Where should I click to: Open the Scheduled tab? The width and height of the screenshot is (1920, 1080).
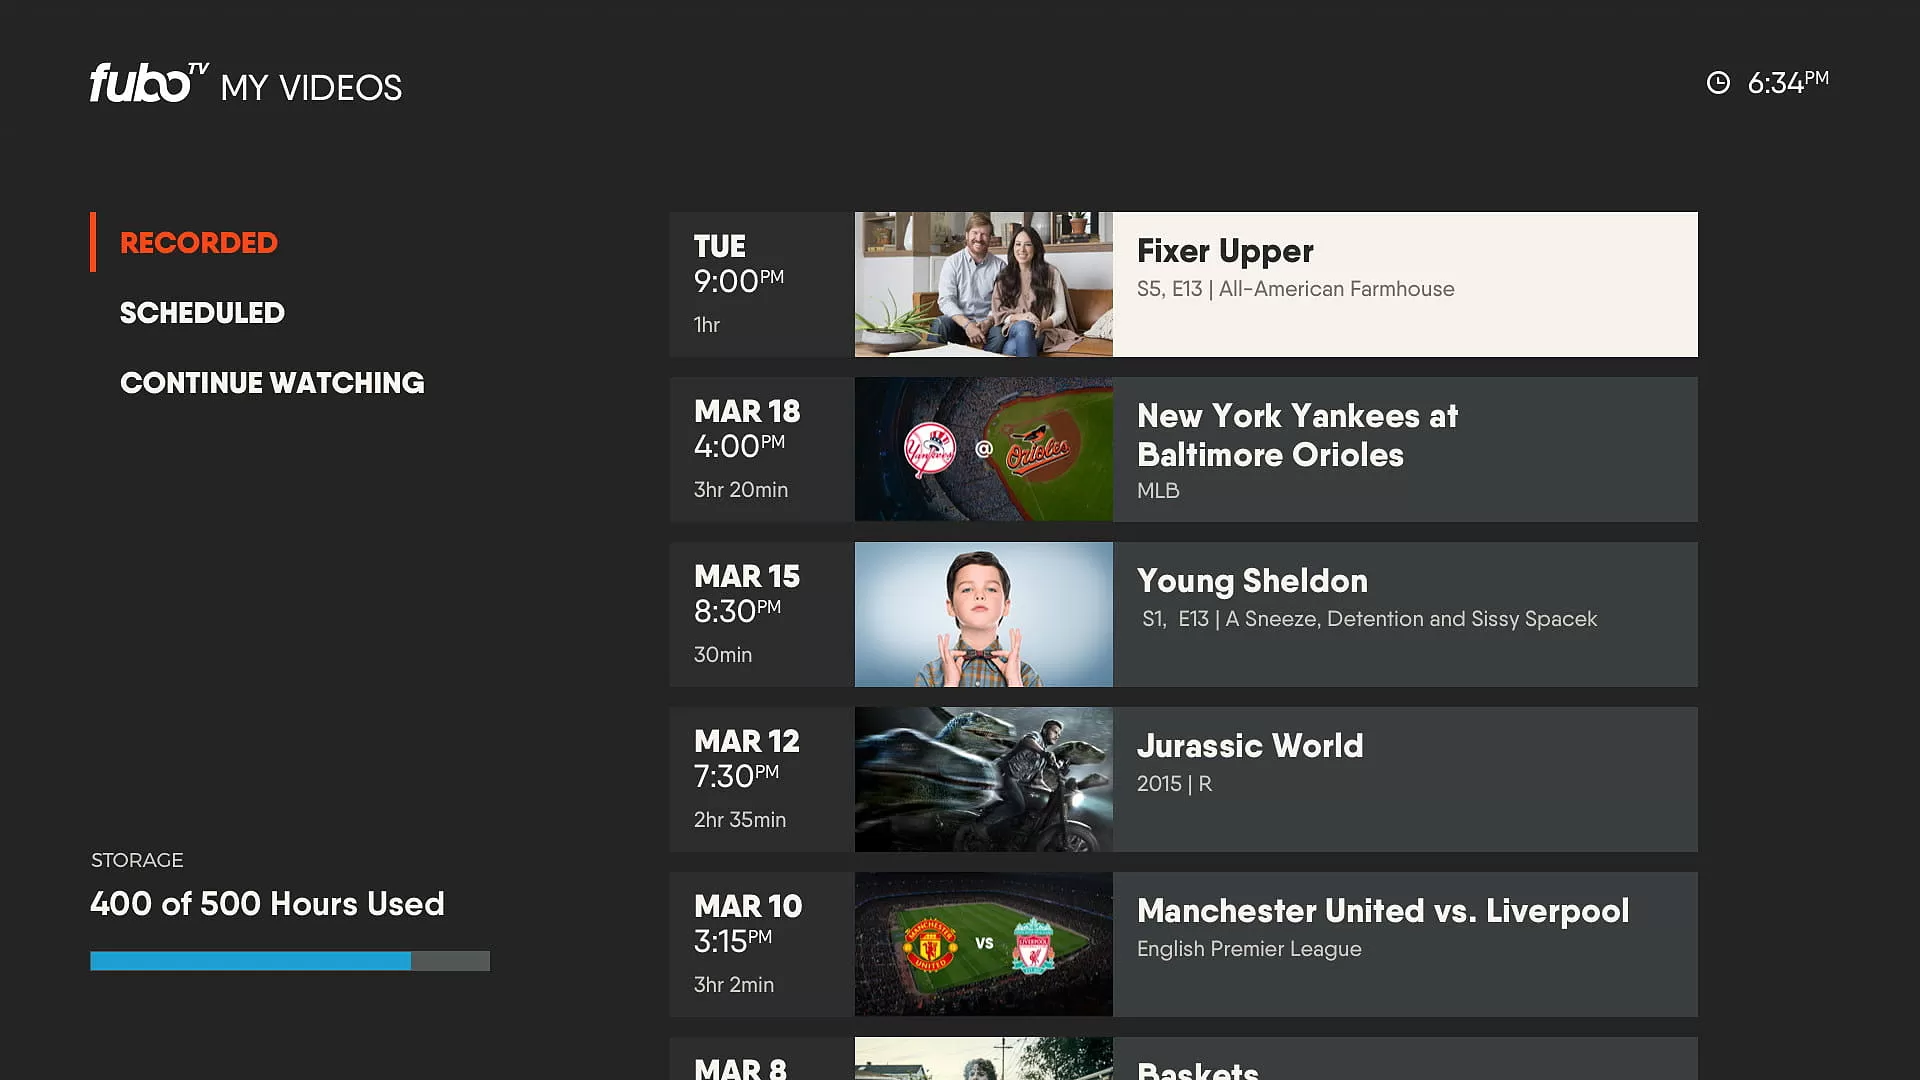click(x=202, y=313)
